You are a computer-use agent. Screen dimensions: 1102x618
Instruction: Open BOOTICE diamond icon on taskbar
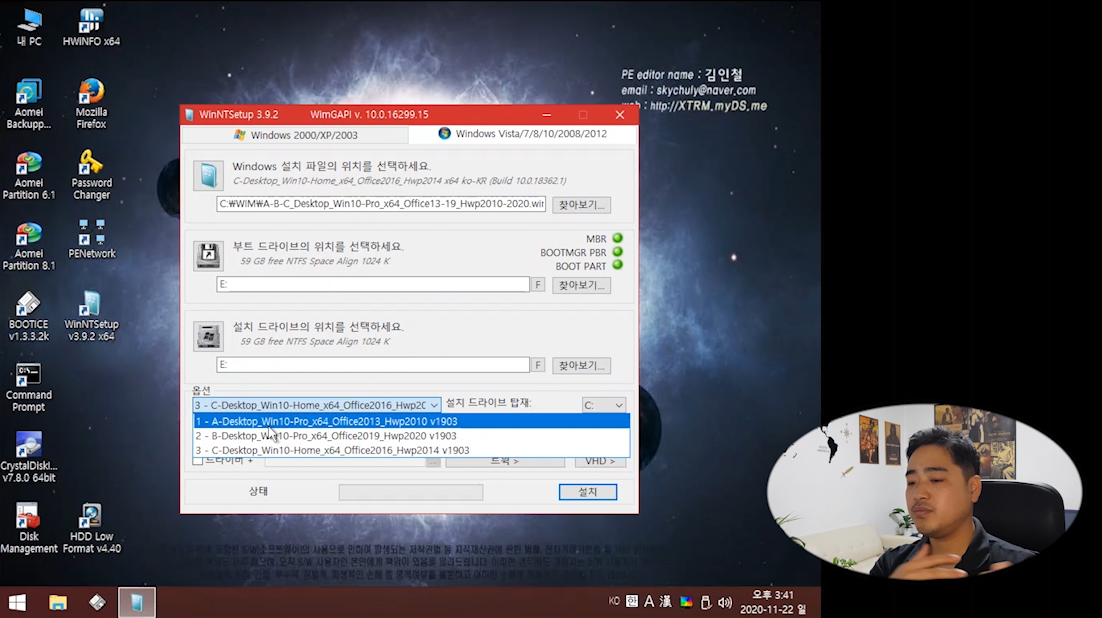click(97, 603)
